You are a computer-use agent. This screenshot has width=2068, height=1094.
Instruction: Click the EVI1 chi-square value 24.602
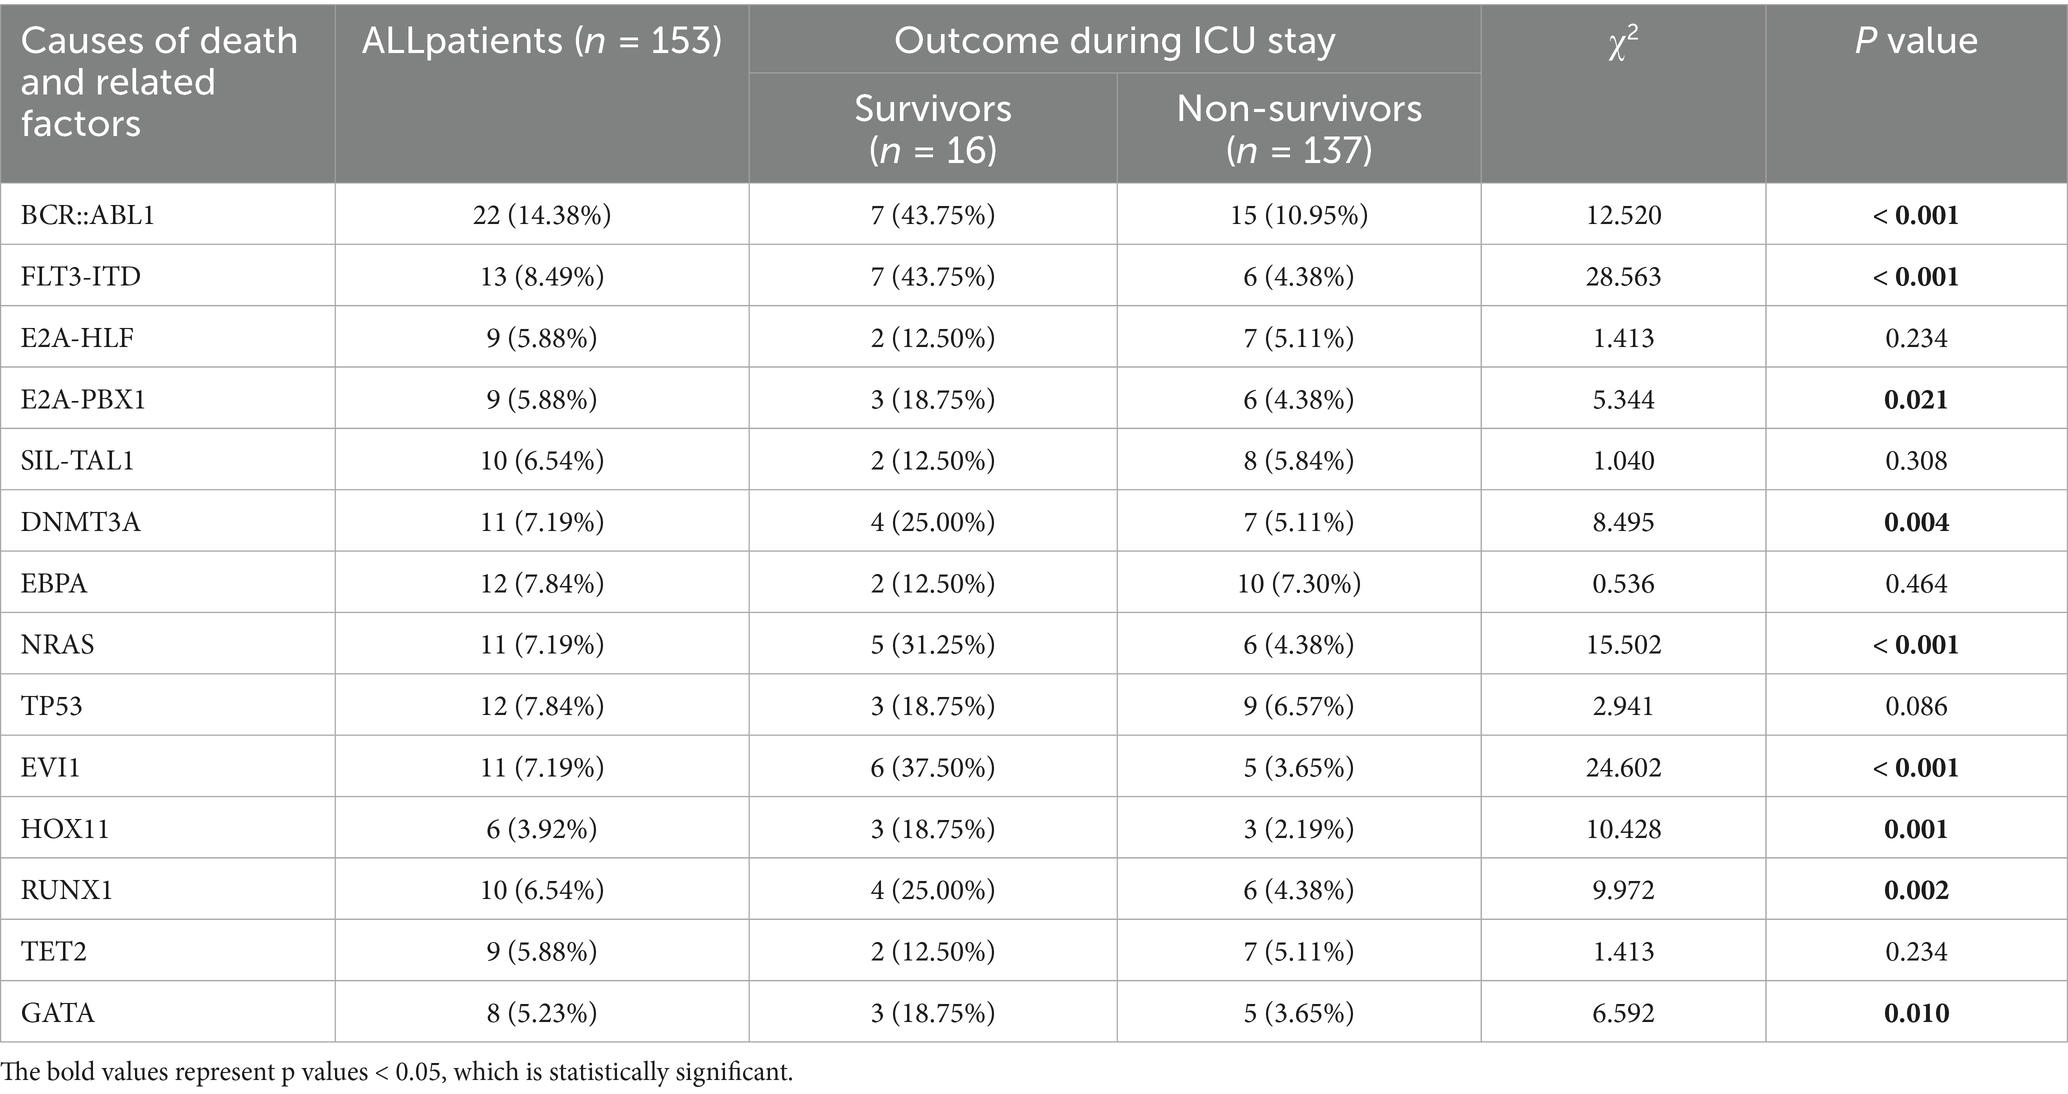point(1622,767)
